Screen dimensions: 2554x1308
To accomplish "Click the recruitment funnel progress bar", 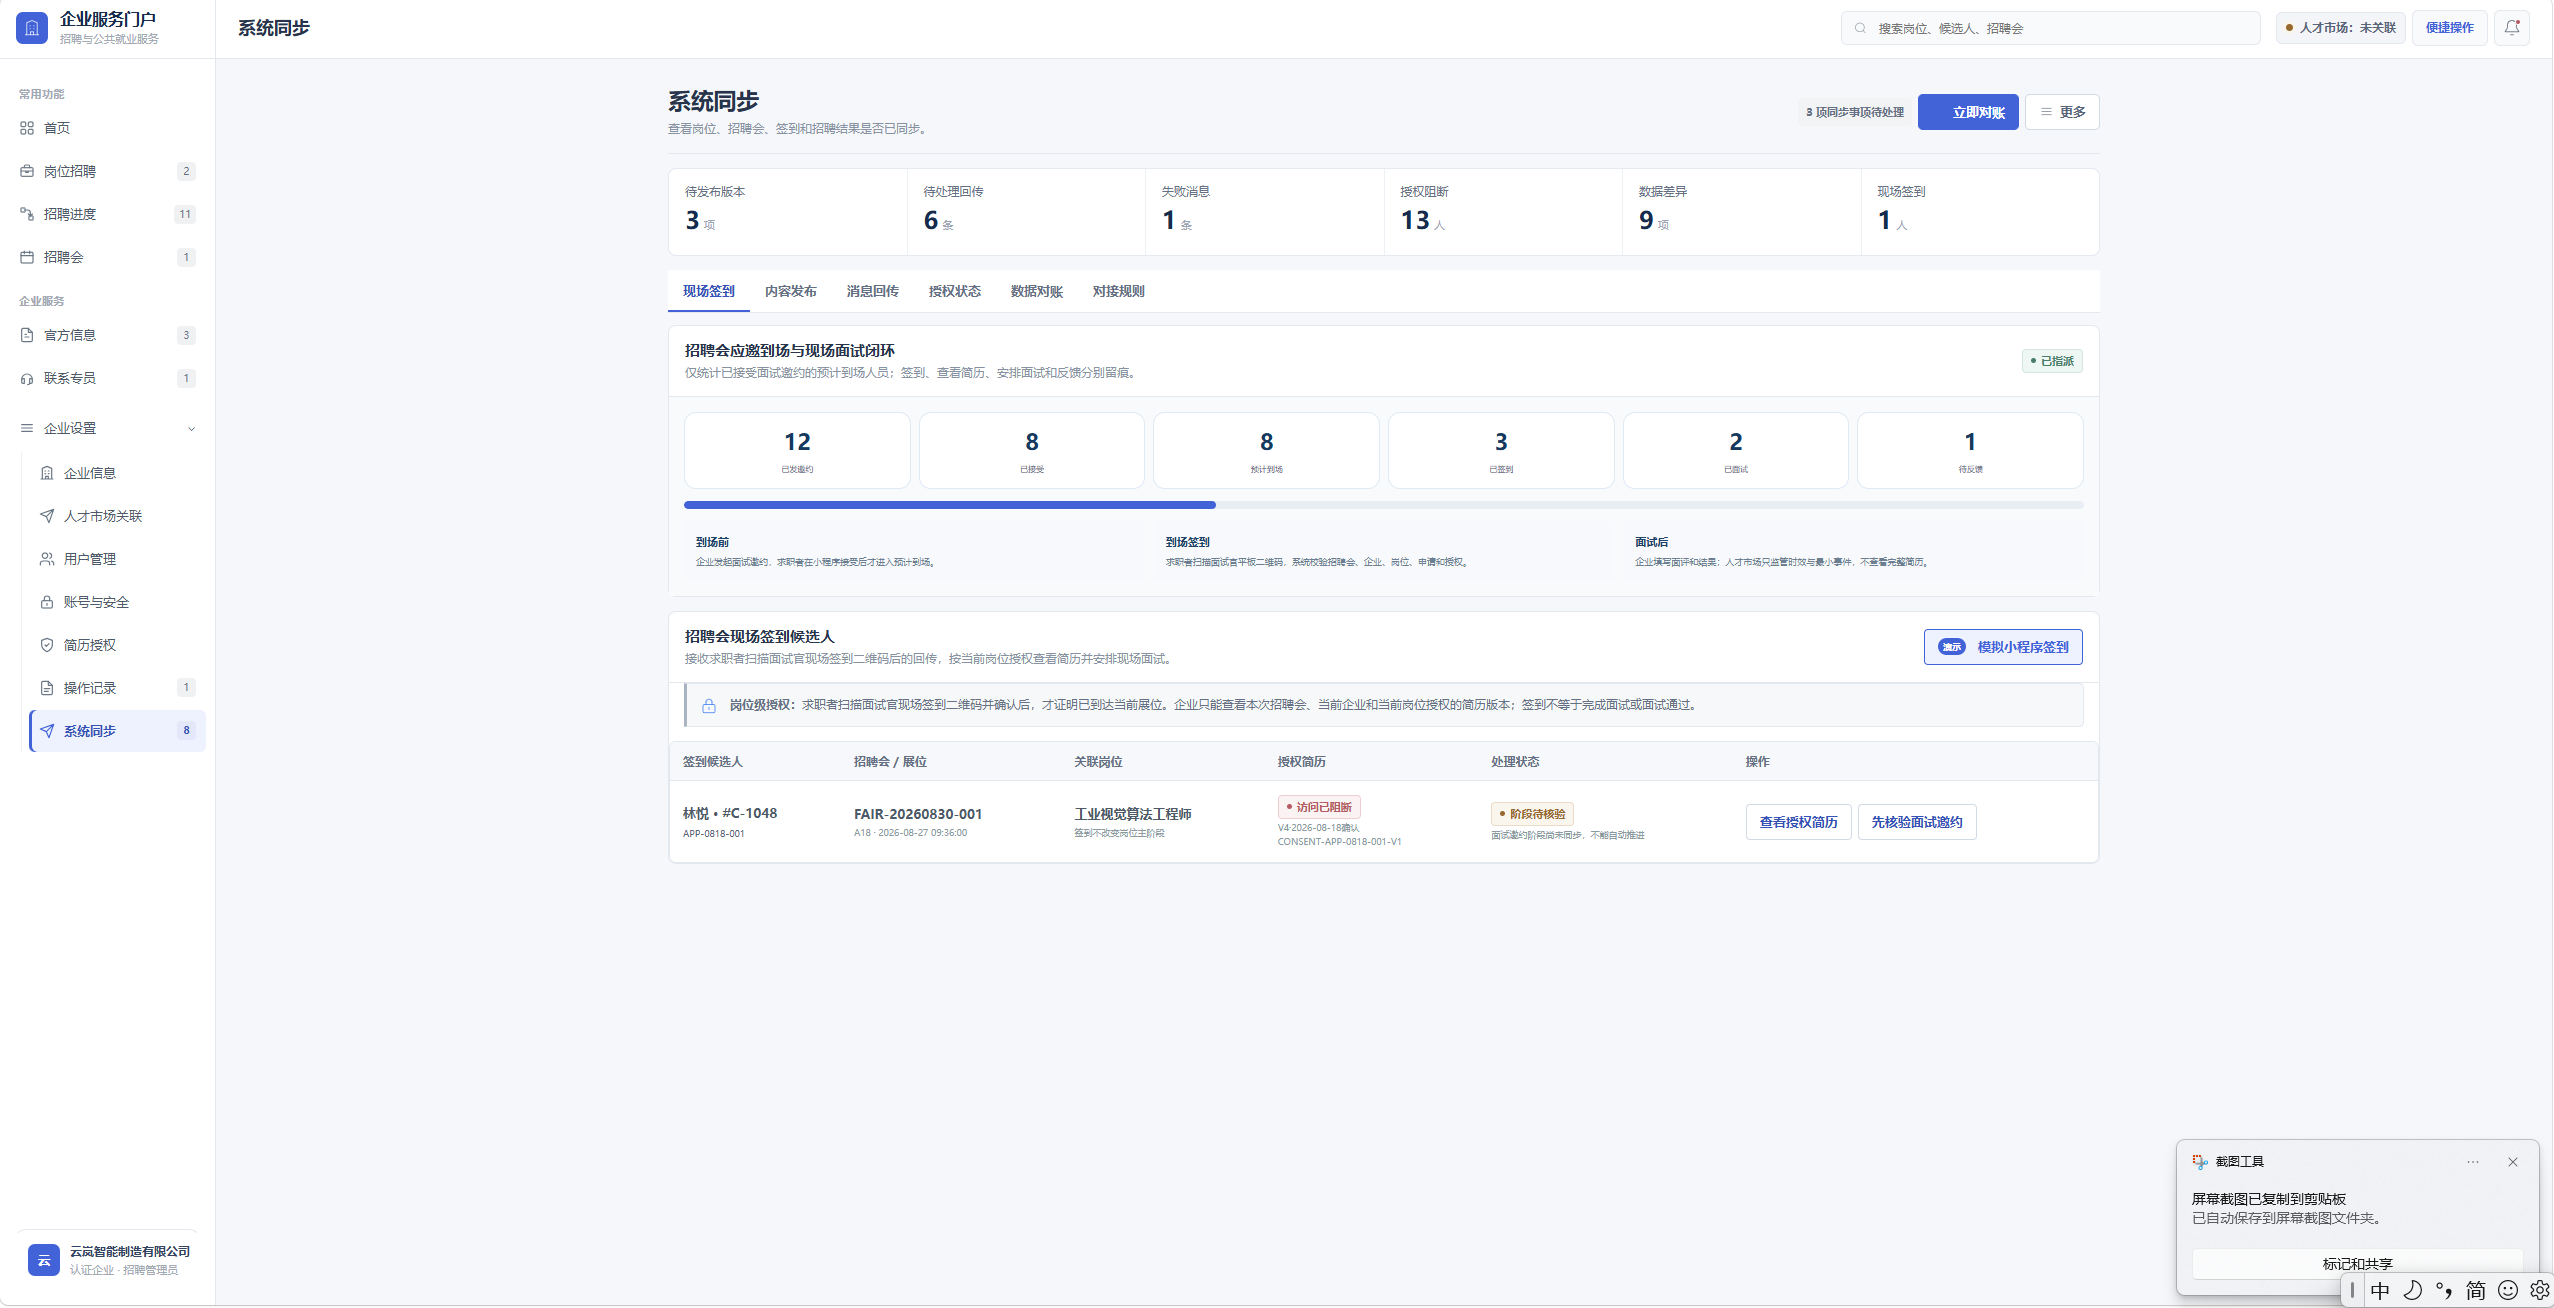I will coord(1383,505).
